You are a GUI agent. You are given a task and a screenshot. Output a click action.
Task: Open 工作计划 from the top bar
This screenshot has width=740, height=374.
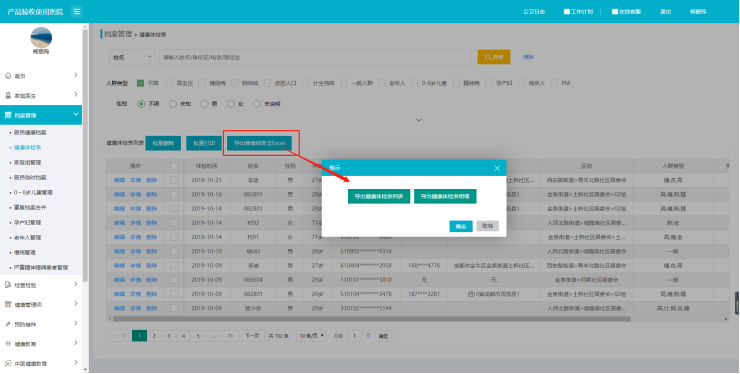pos(579,11)
